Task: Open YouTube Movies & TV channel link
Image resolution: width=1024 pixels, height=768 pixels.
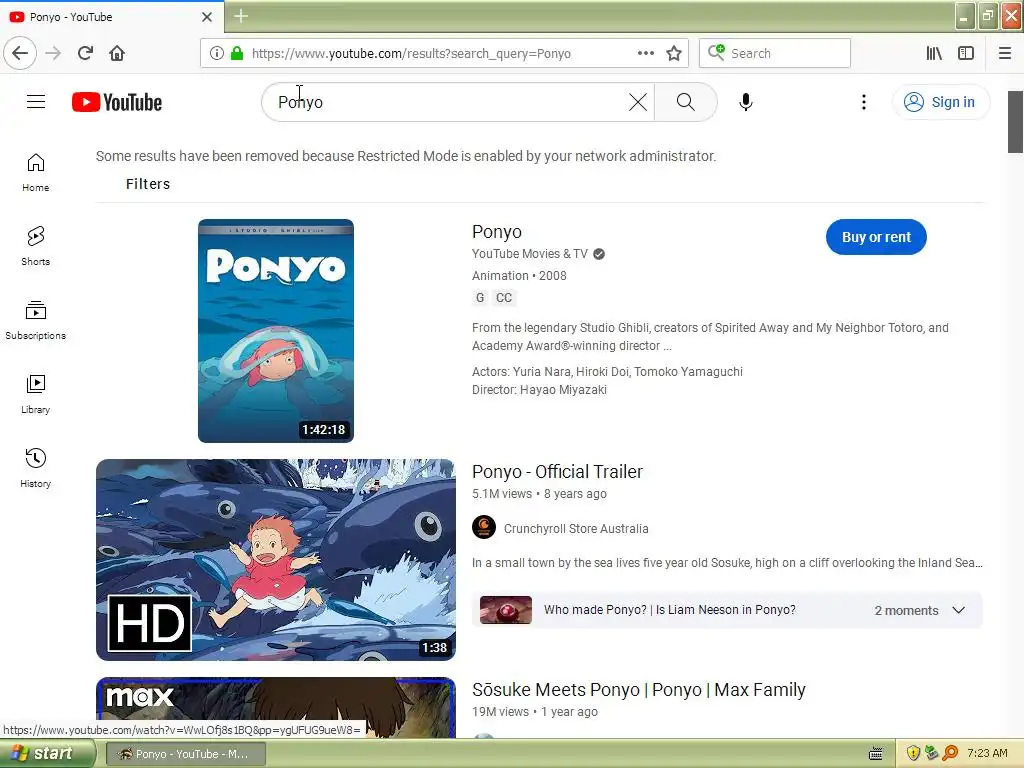Action: click(x=530, y=253)
